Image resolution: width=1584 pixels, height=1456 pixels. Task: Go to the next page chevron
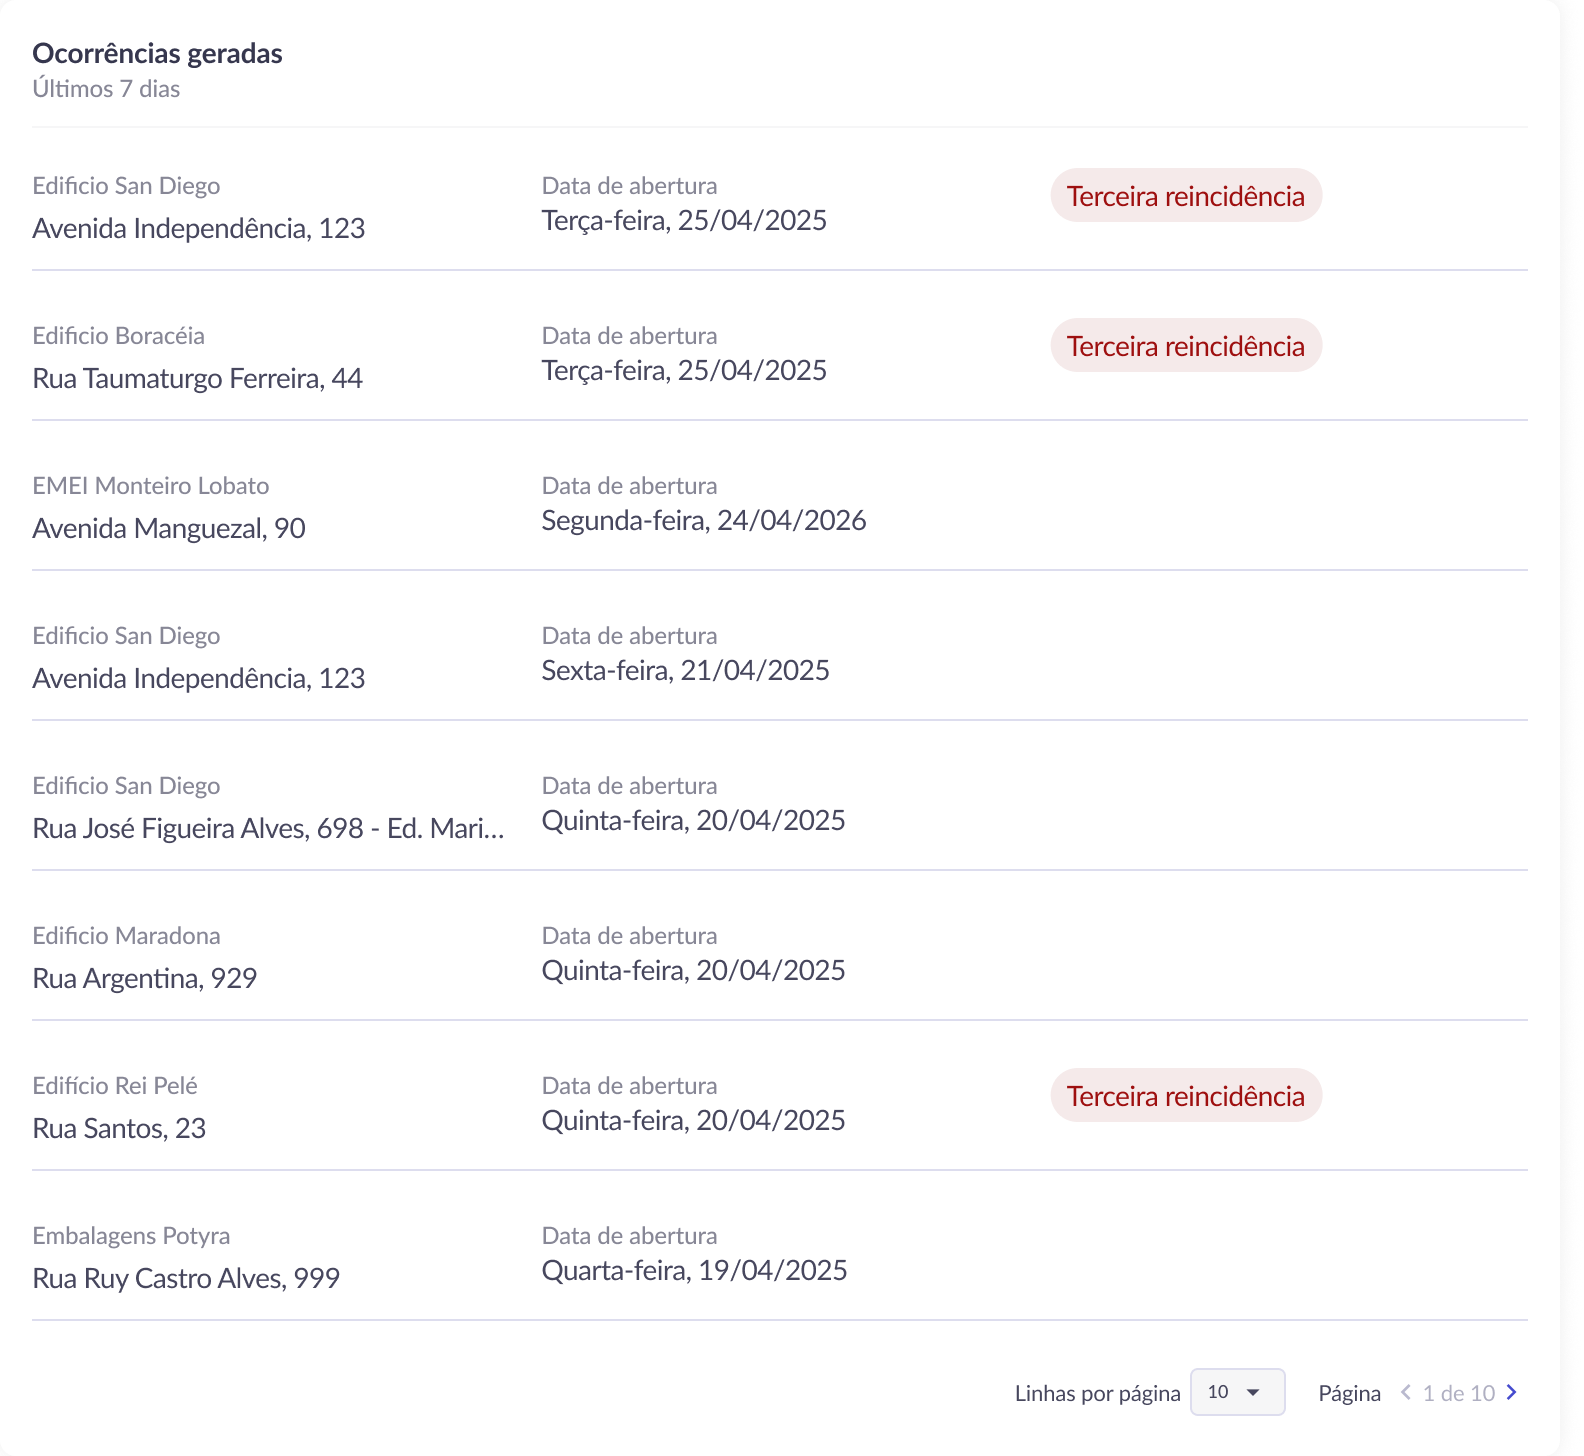(x=1512, y=1392)
